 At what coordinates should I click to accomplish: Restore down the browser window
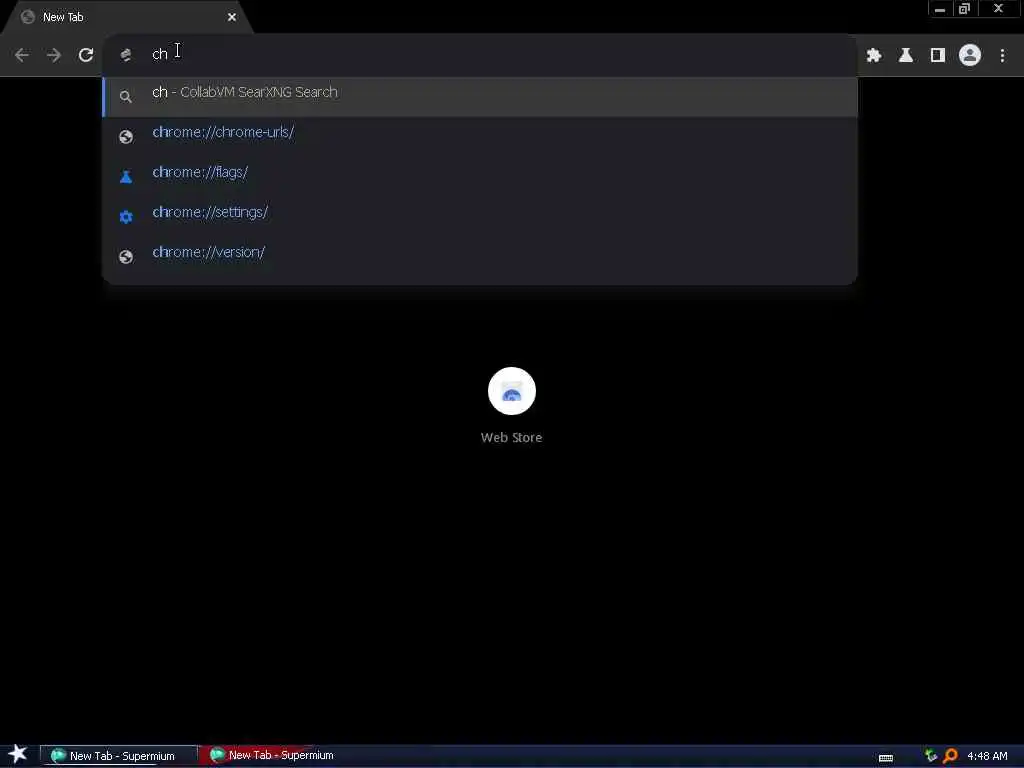pyautogui.click(x=965, y=8)
